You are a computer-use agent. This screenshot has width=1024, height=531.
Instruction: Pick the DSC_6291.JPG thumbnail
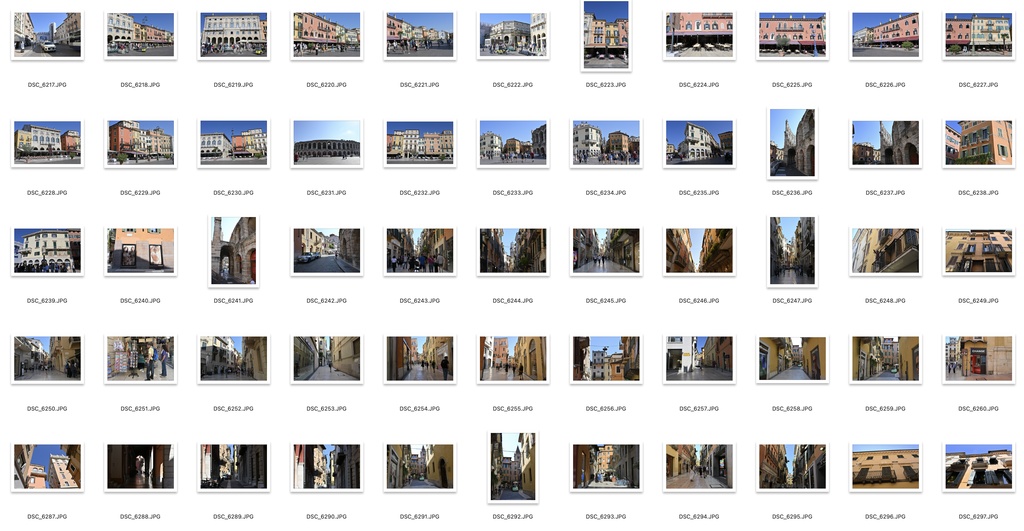point(420,467)
